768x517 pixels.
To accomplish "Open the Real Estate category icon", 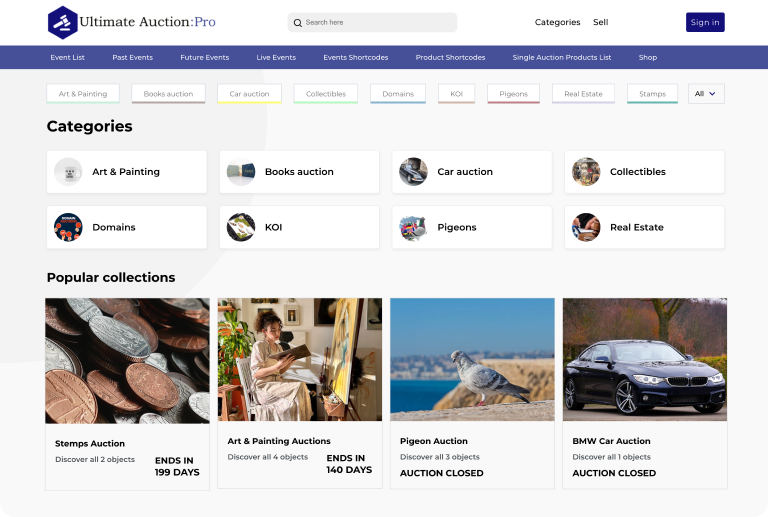I will click(x=586, y=227).
